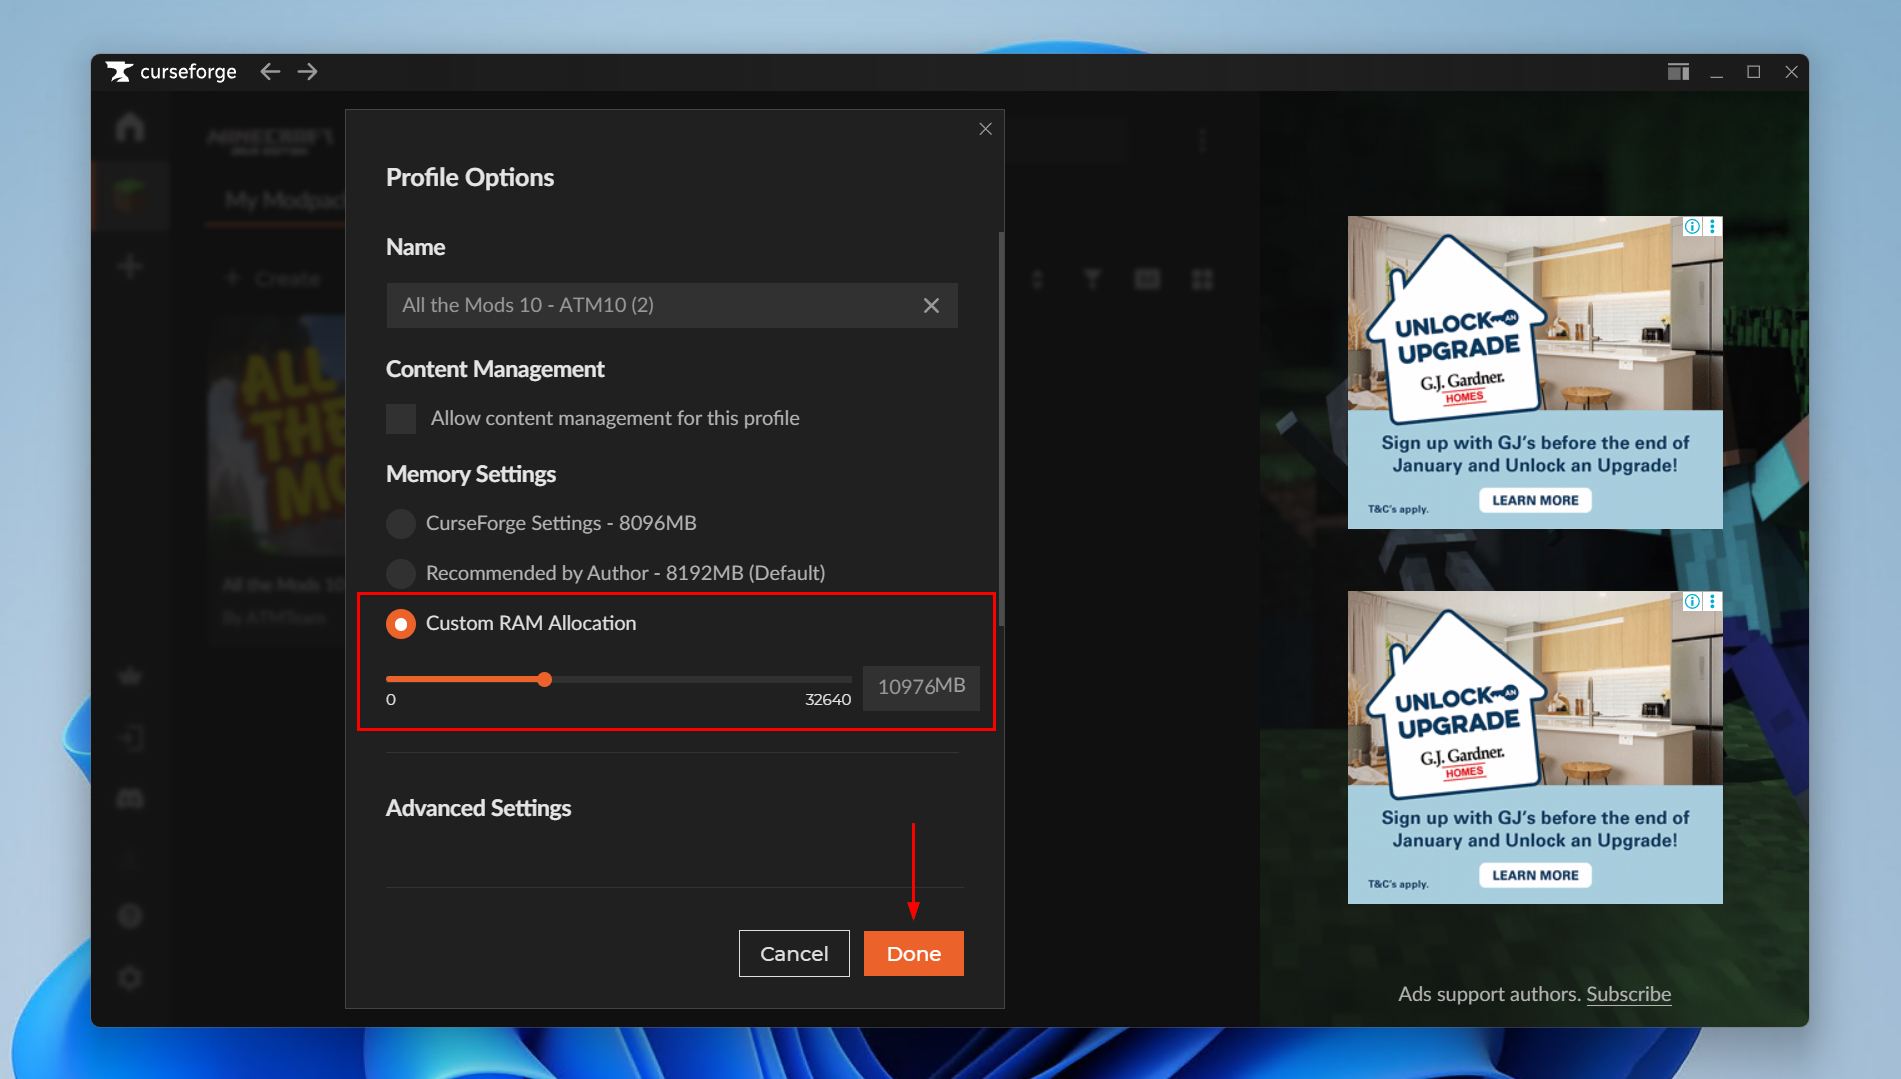Click the 10976MB memory value field
Viewport: 1901px width, 1079px height.
pos(921,686)
